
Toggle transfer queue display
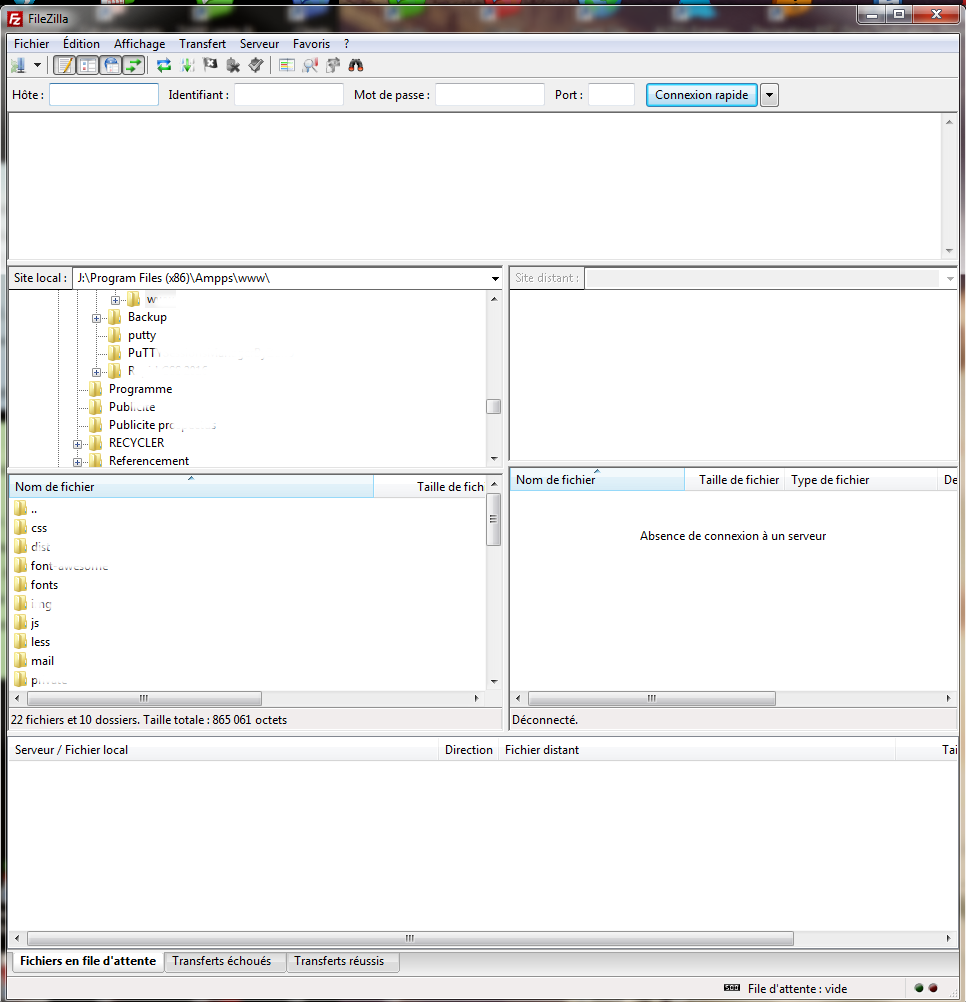134,65
